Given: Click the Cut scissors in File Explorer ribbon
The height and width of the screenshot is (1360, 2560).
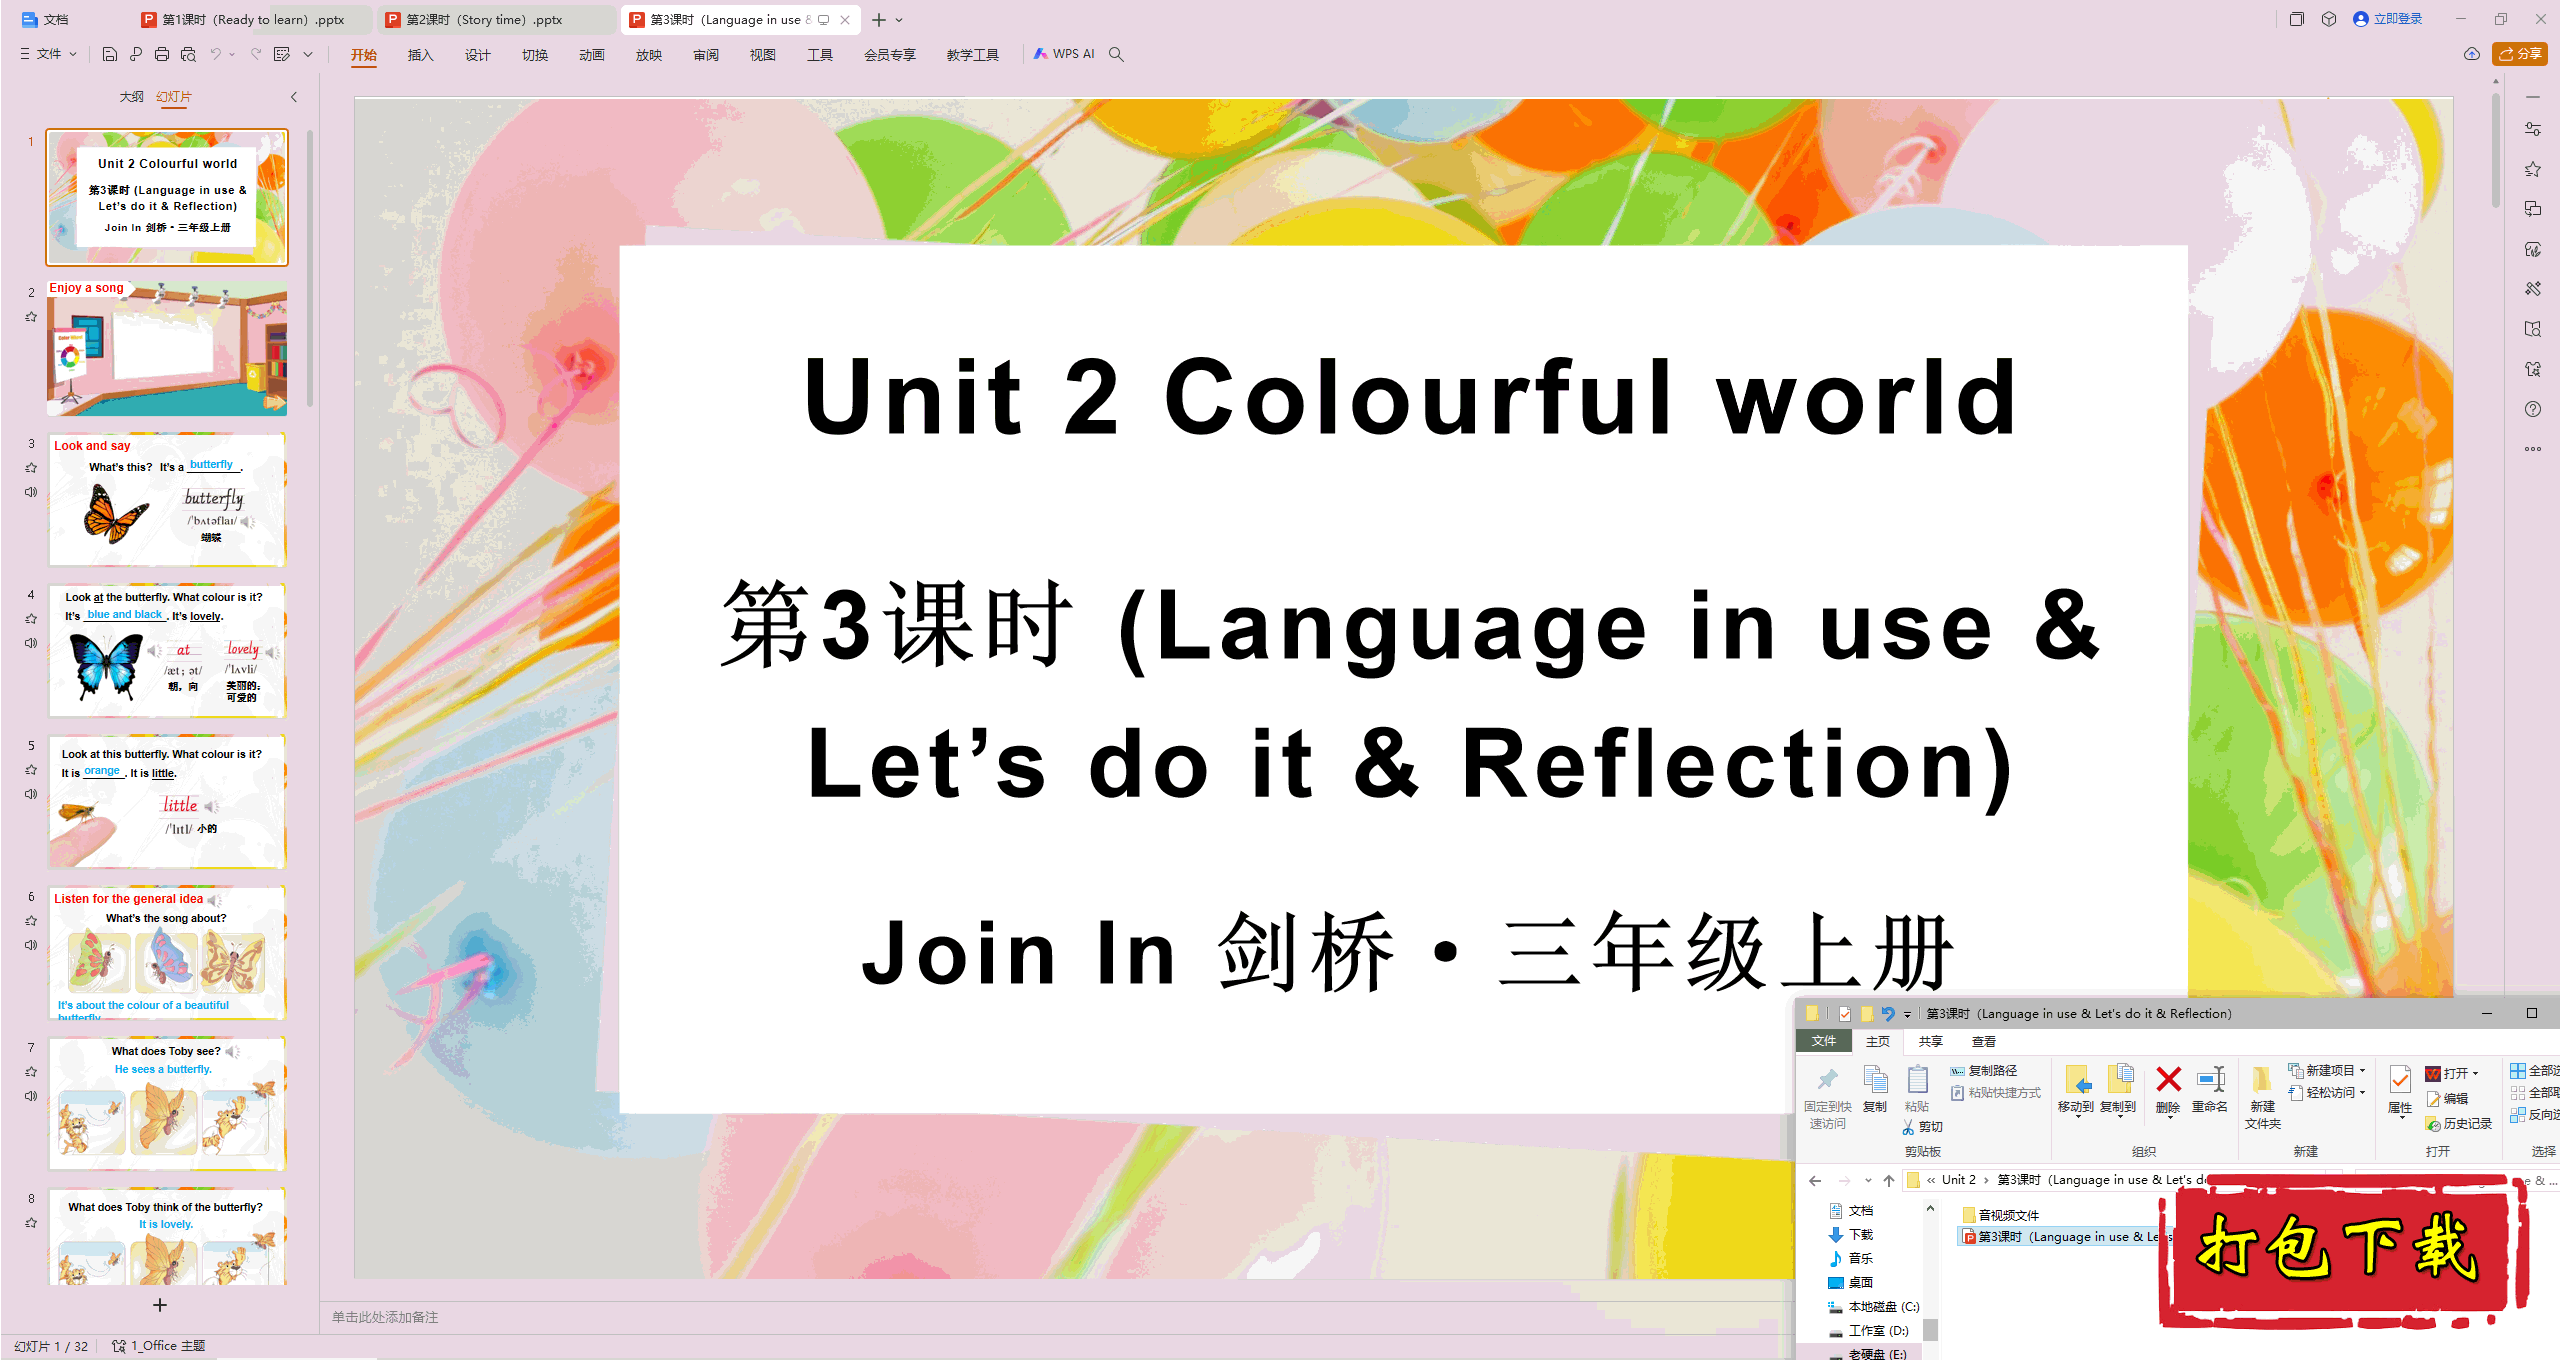Looking at the screenshot, I should pos(1908,1127).
